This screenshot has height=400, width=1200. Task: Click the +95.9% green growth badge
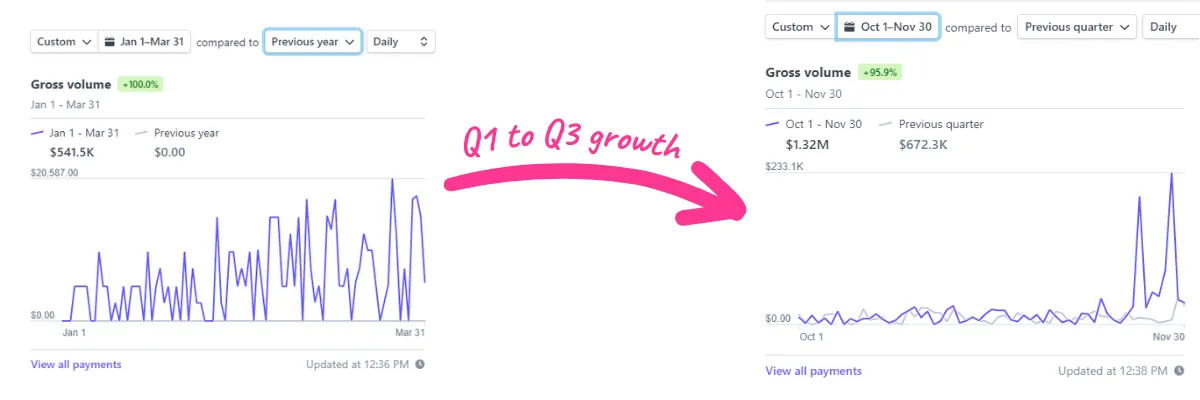(x=880, y=73)
